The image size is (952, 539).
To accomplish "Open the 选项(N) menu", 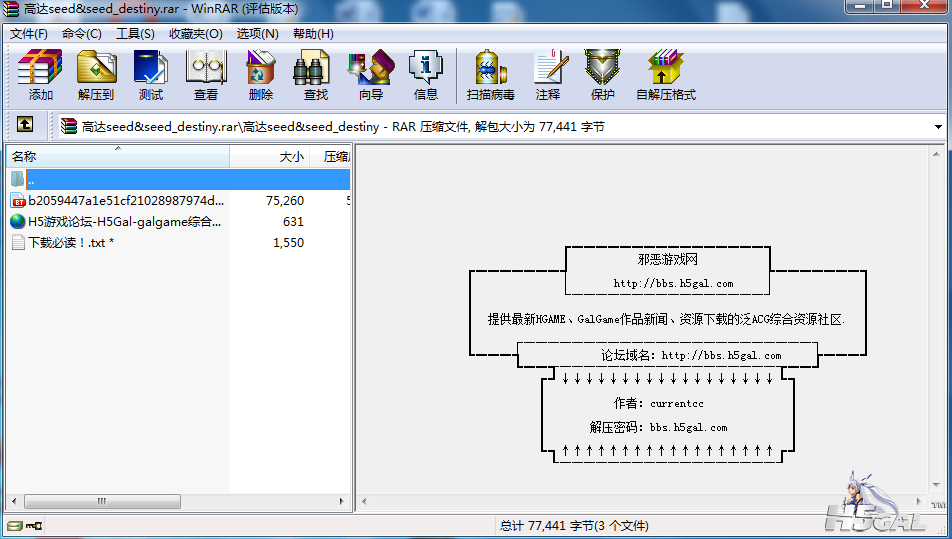I will point(257,33).
